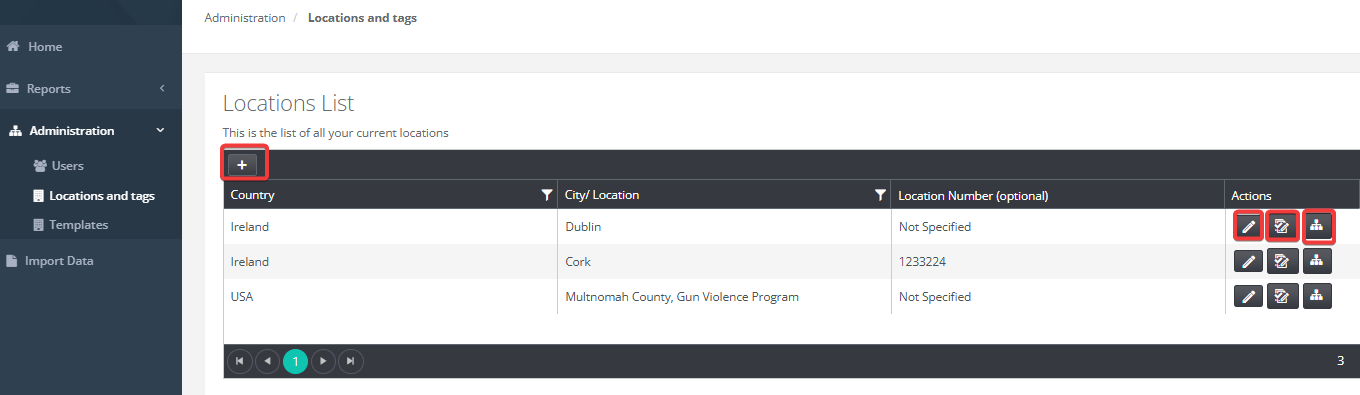1360x395 pixels.
Task: Open the Country column filter
Action: [546, 195]
